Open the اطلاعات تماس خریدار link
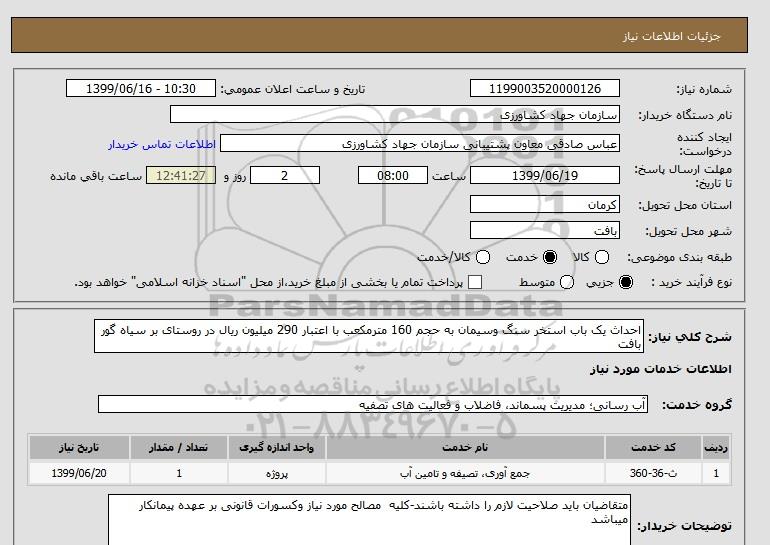The image size is (770, 545). pyautogui.click(x=162, y=144)
